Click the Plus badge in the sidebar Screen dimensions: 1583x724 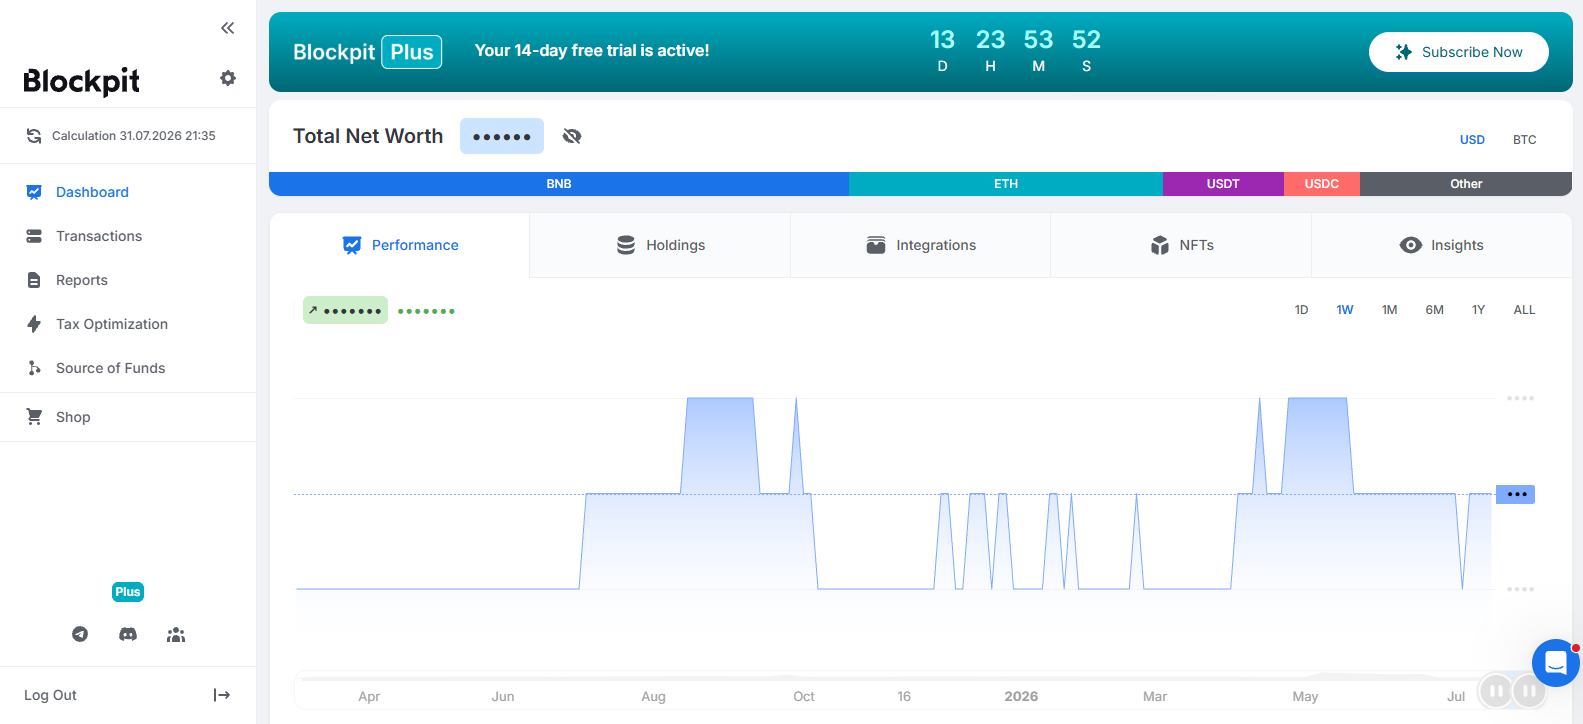click(128, 592)
